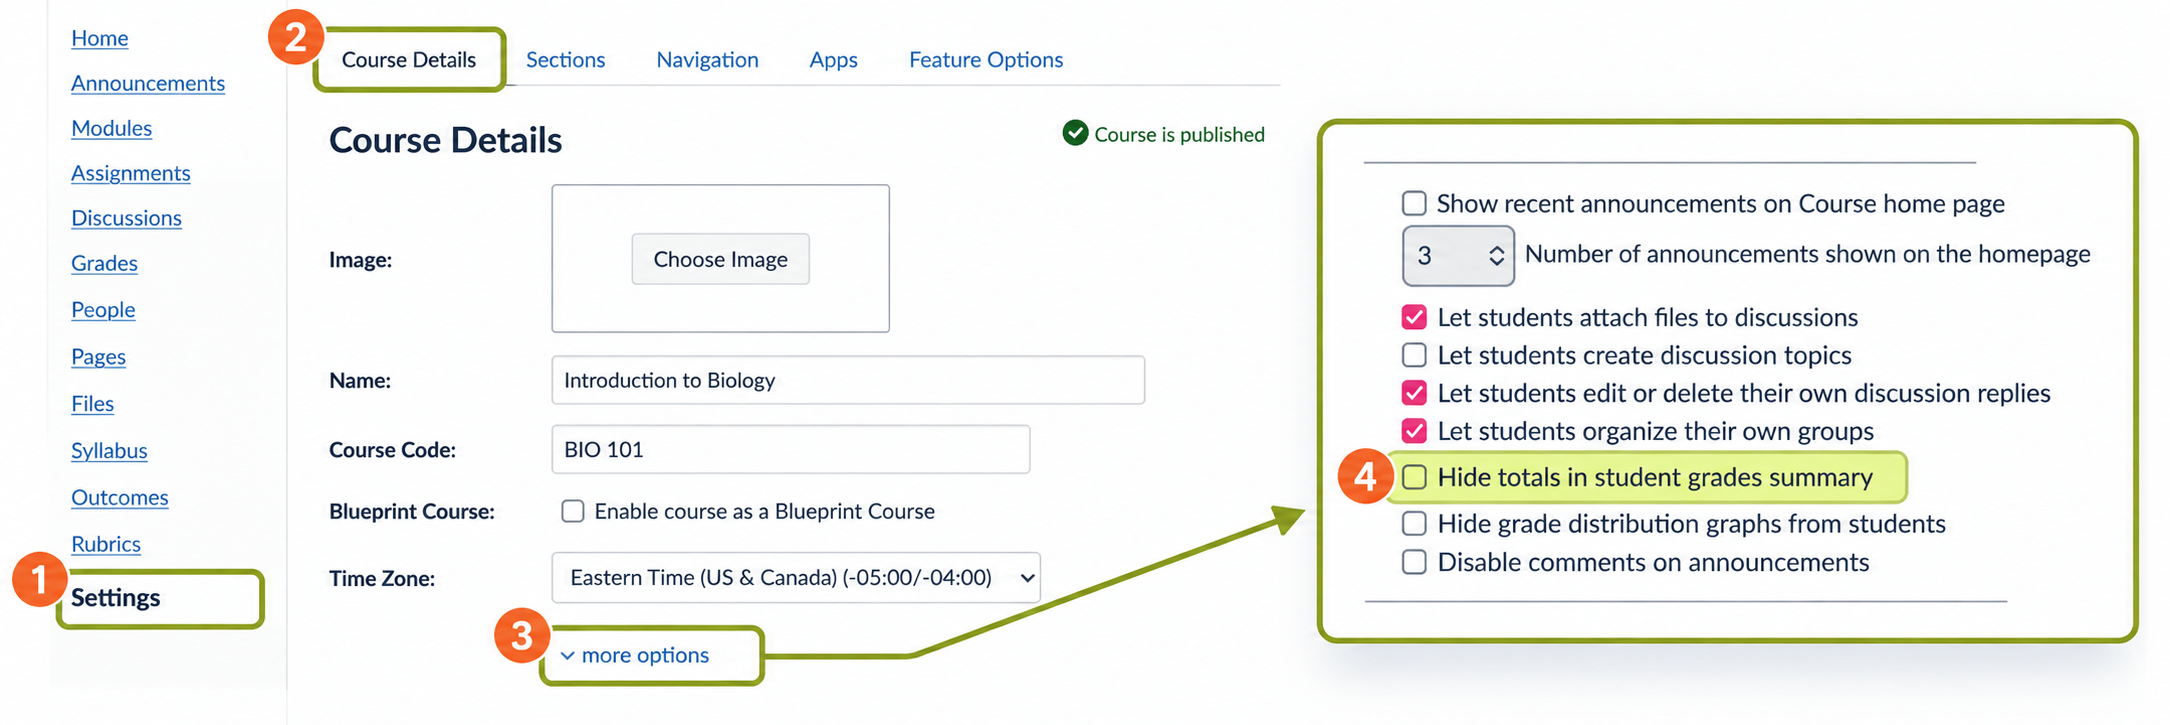Image resolution: width=2170 pixels, height=725 pixels.
Task: Click the Choose Image button
Action: (720, 259)
